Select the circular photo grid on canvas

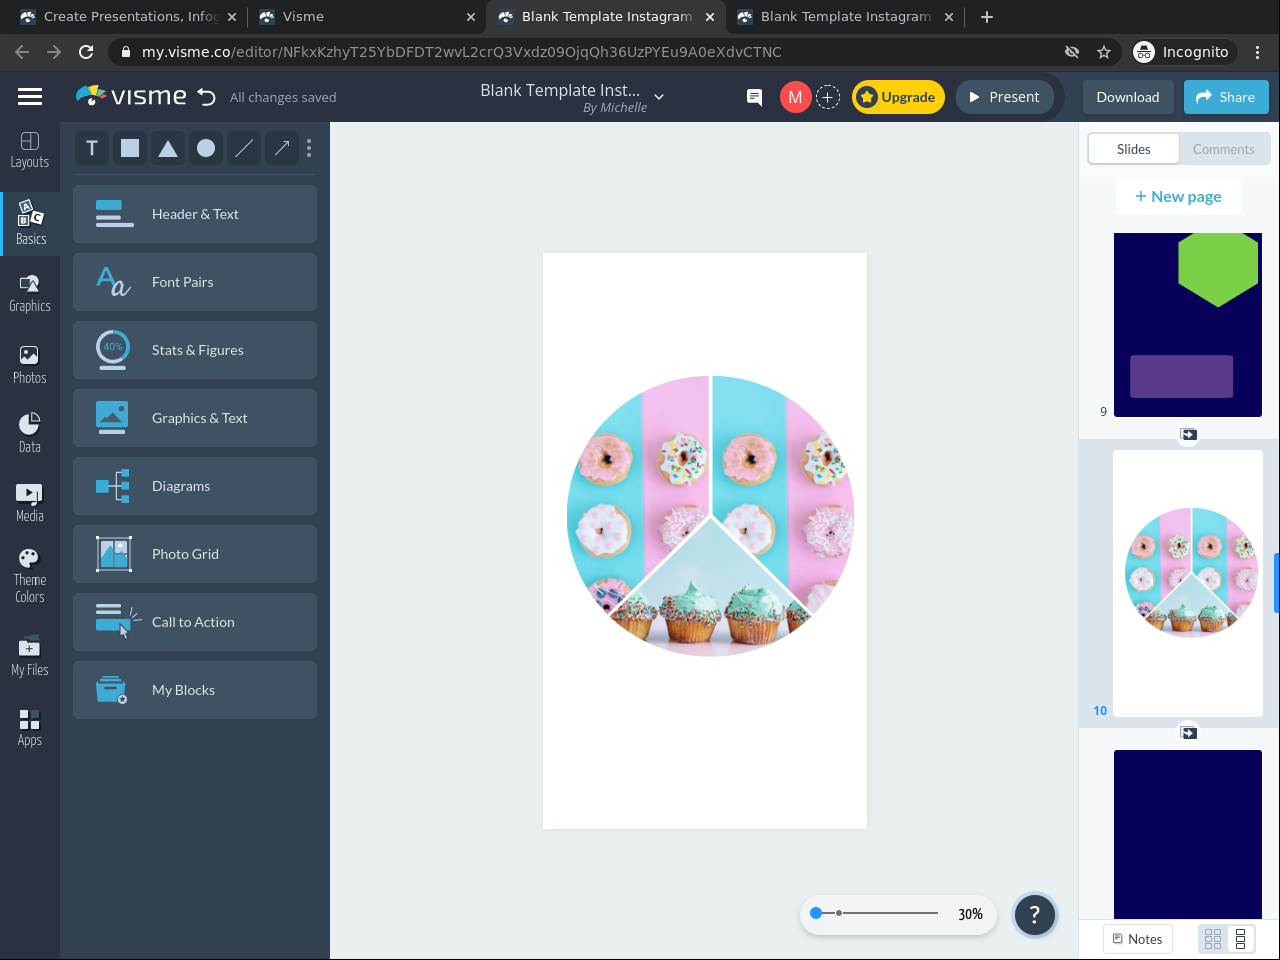click(x=710, y=516)
